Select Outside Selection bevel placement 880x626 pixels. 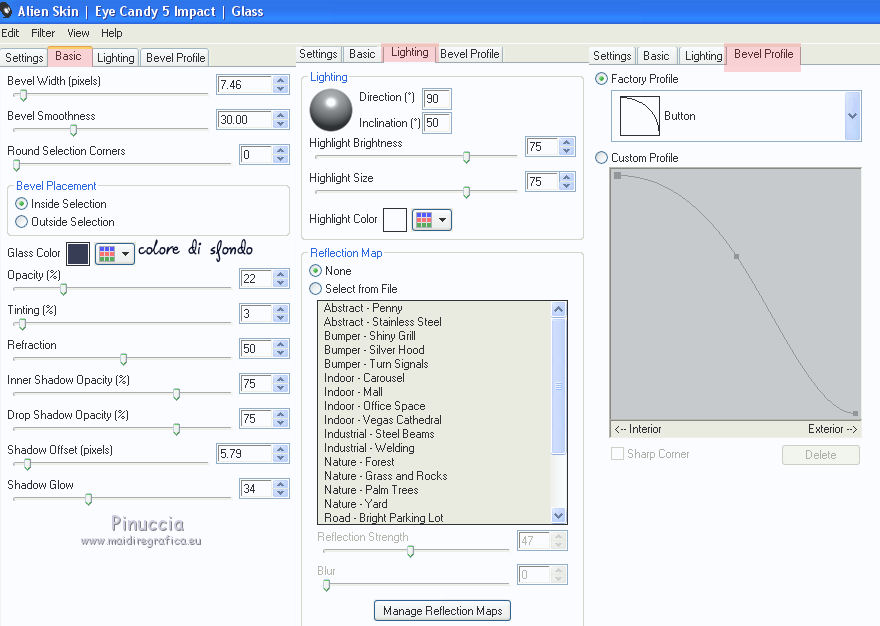point(21,222)
